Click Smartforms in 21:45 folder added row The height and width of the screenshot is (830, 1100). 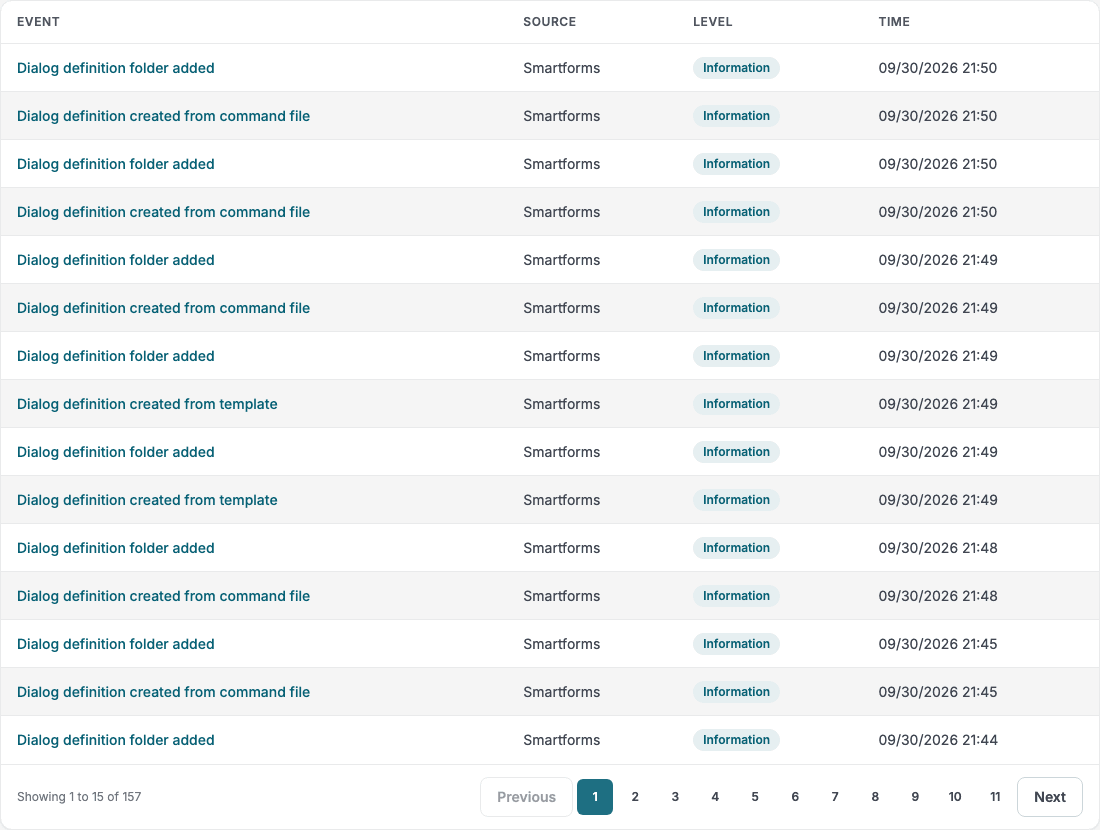[561, 643]
